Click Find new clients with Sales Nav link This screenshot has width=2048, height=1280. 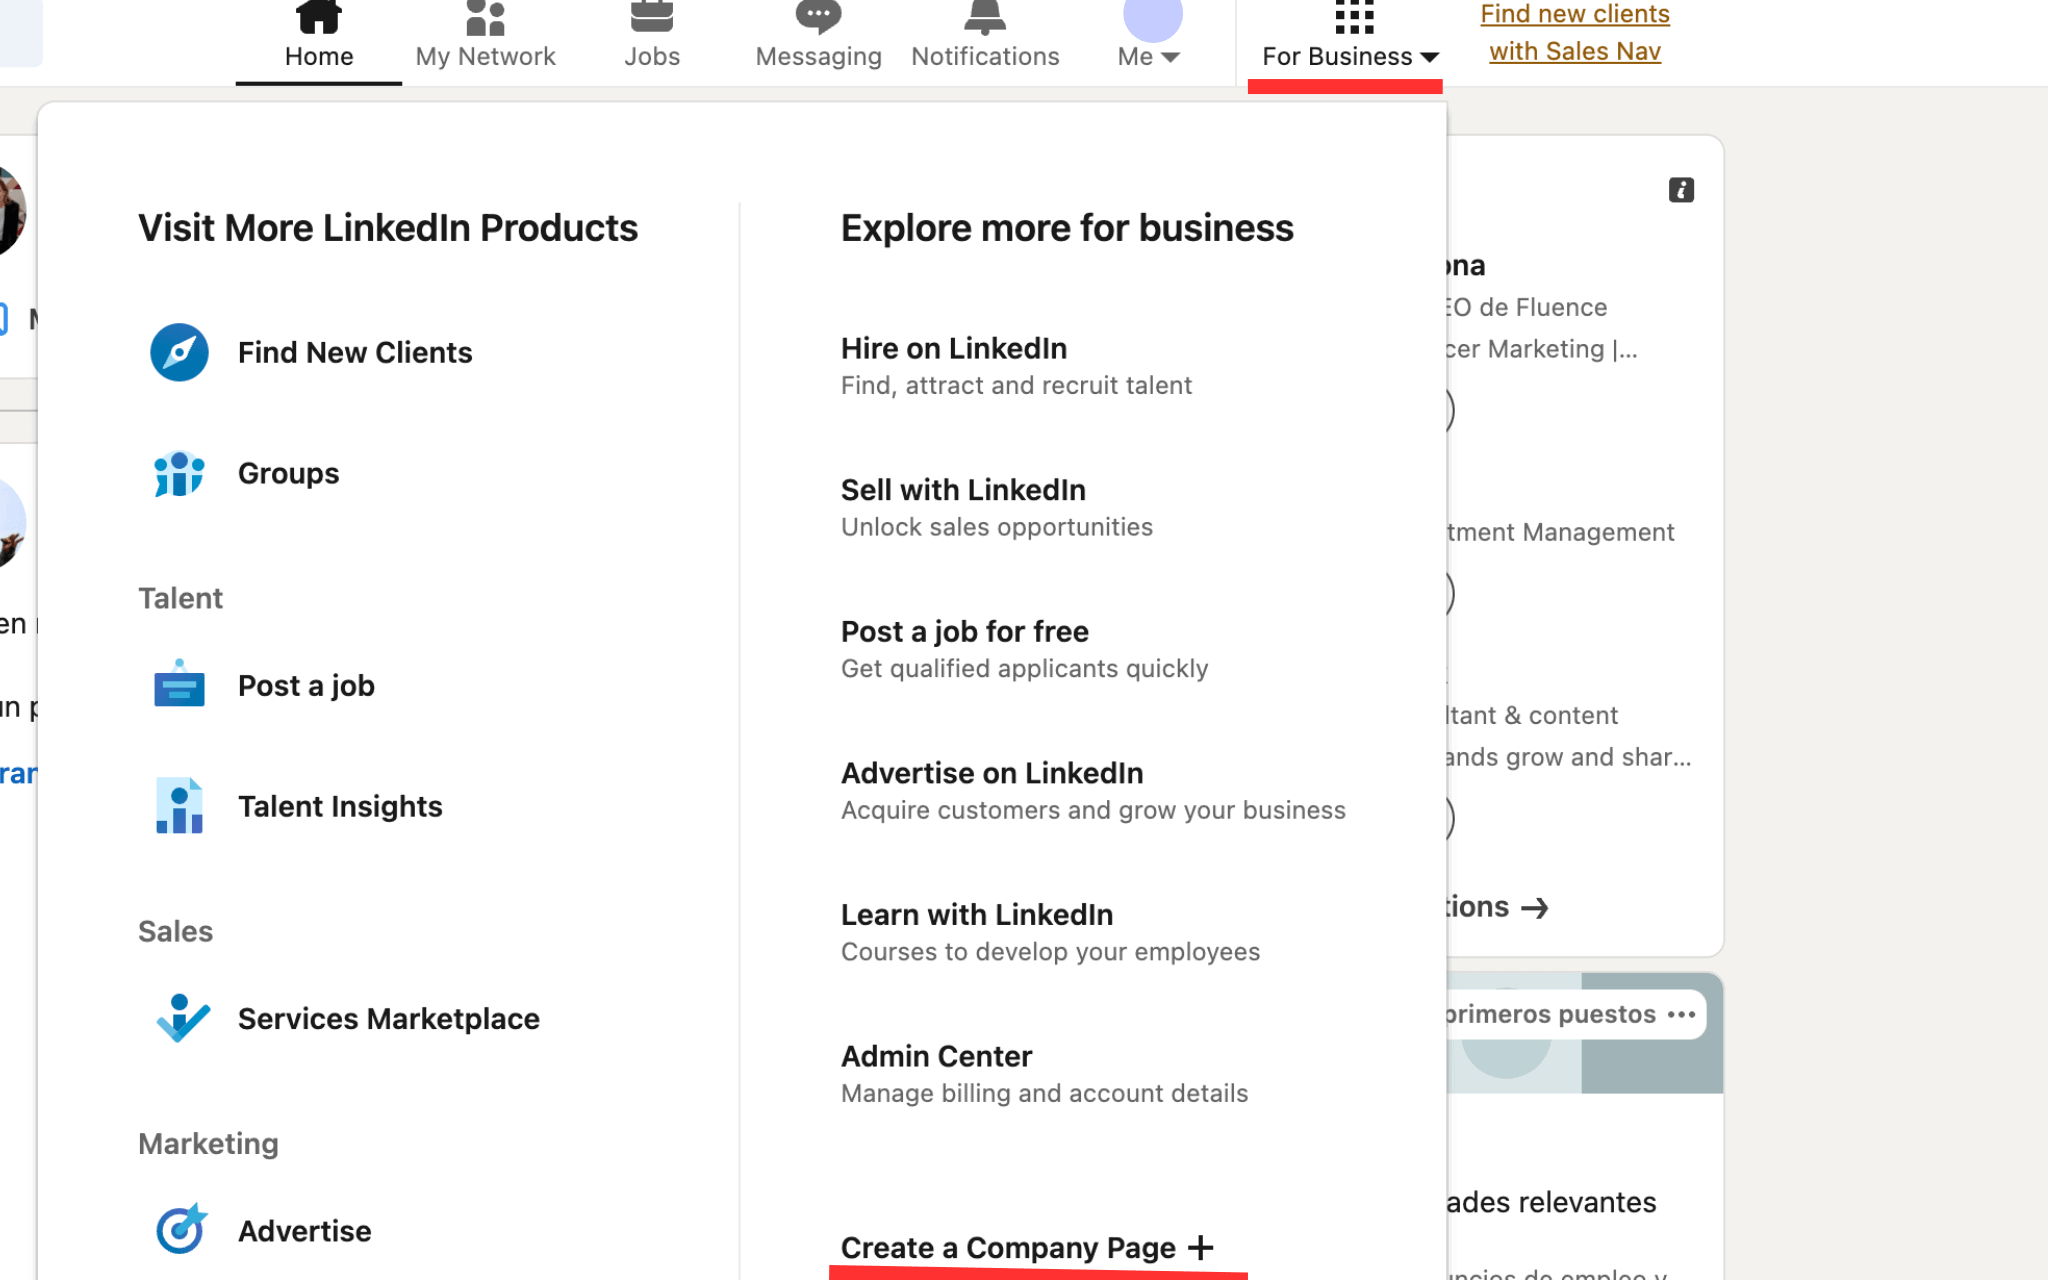pos(1575,32)
